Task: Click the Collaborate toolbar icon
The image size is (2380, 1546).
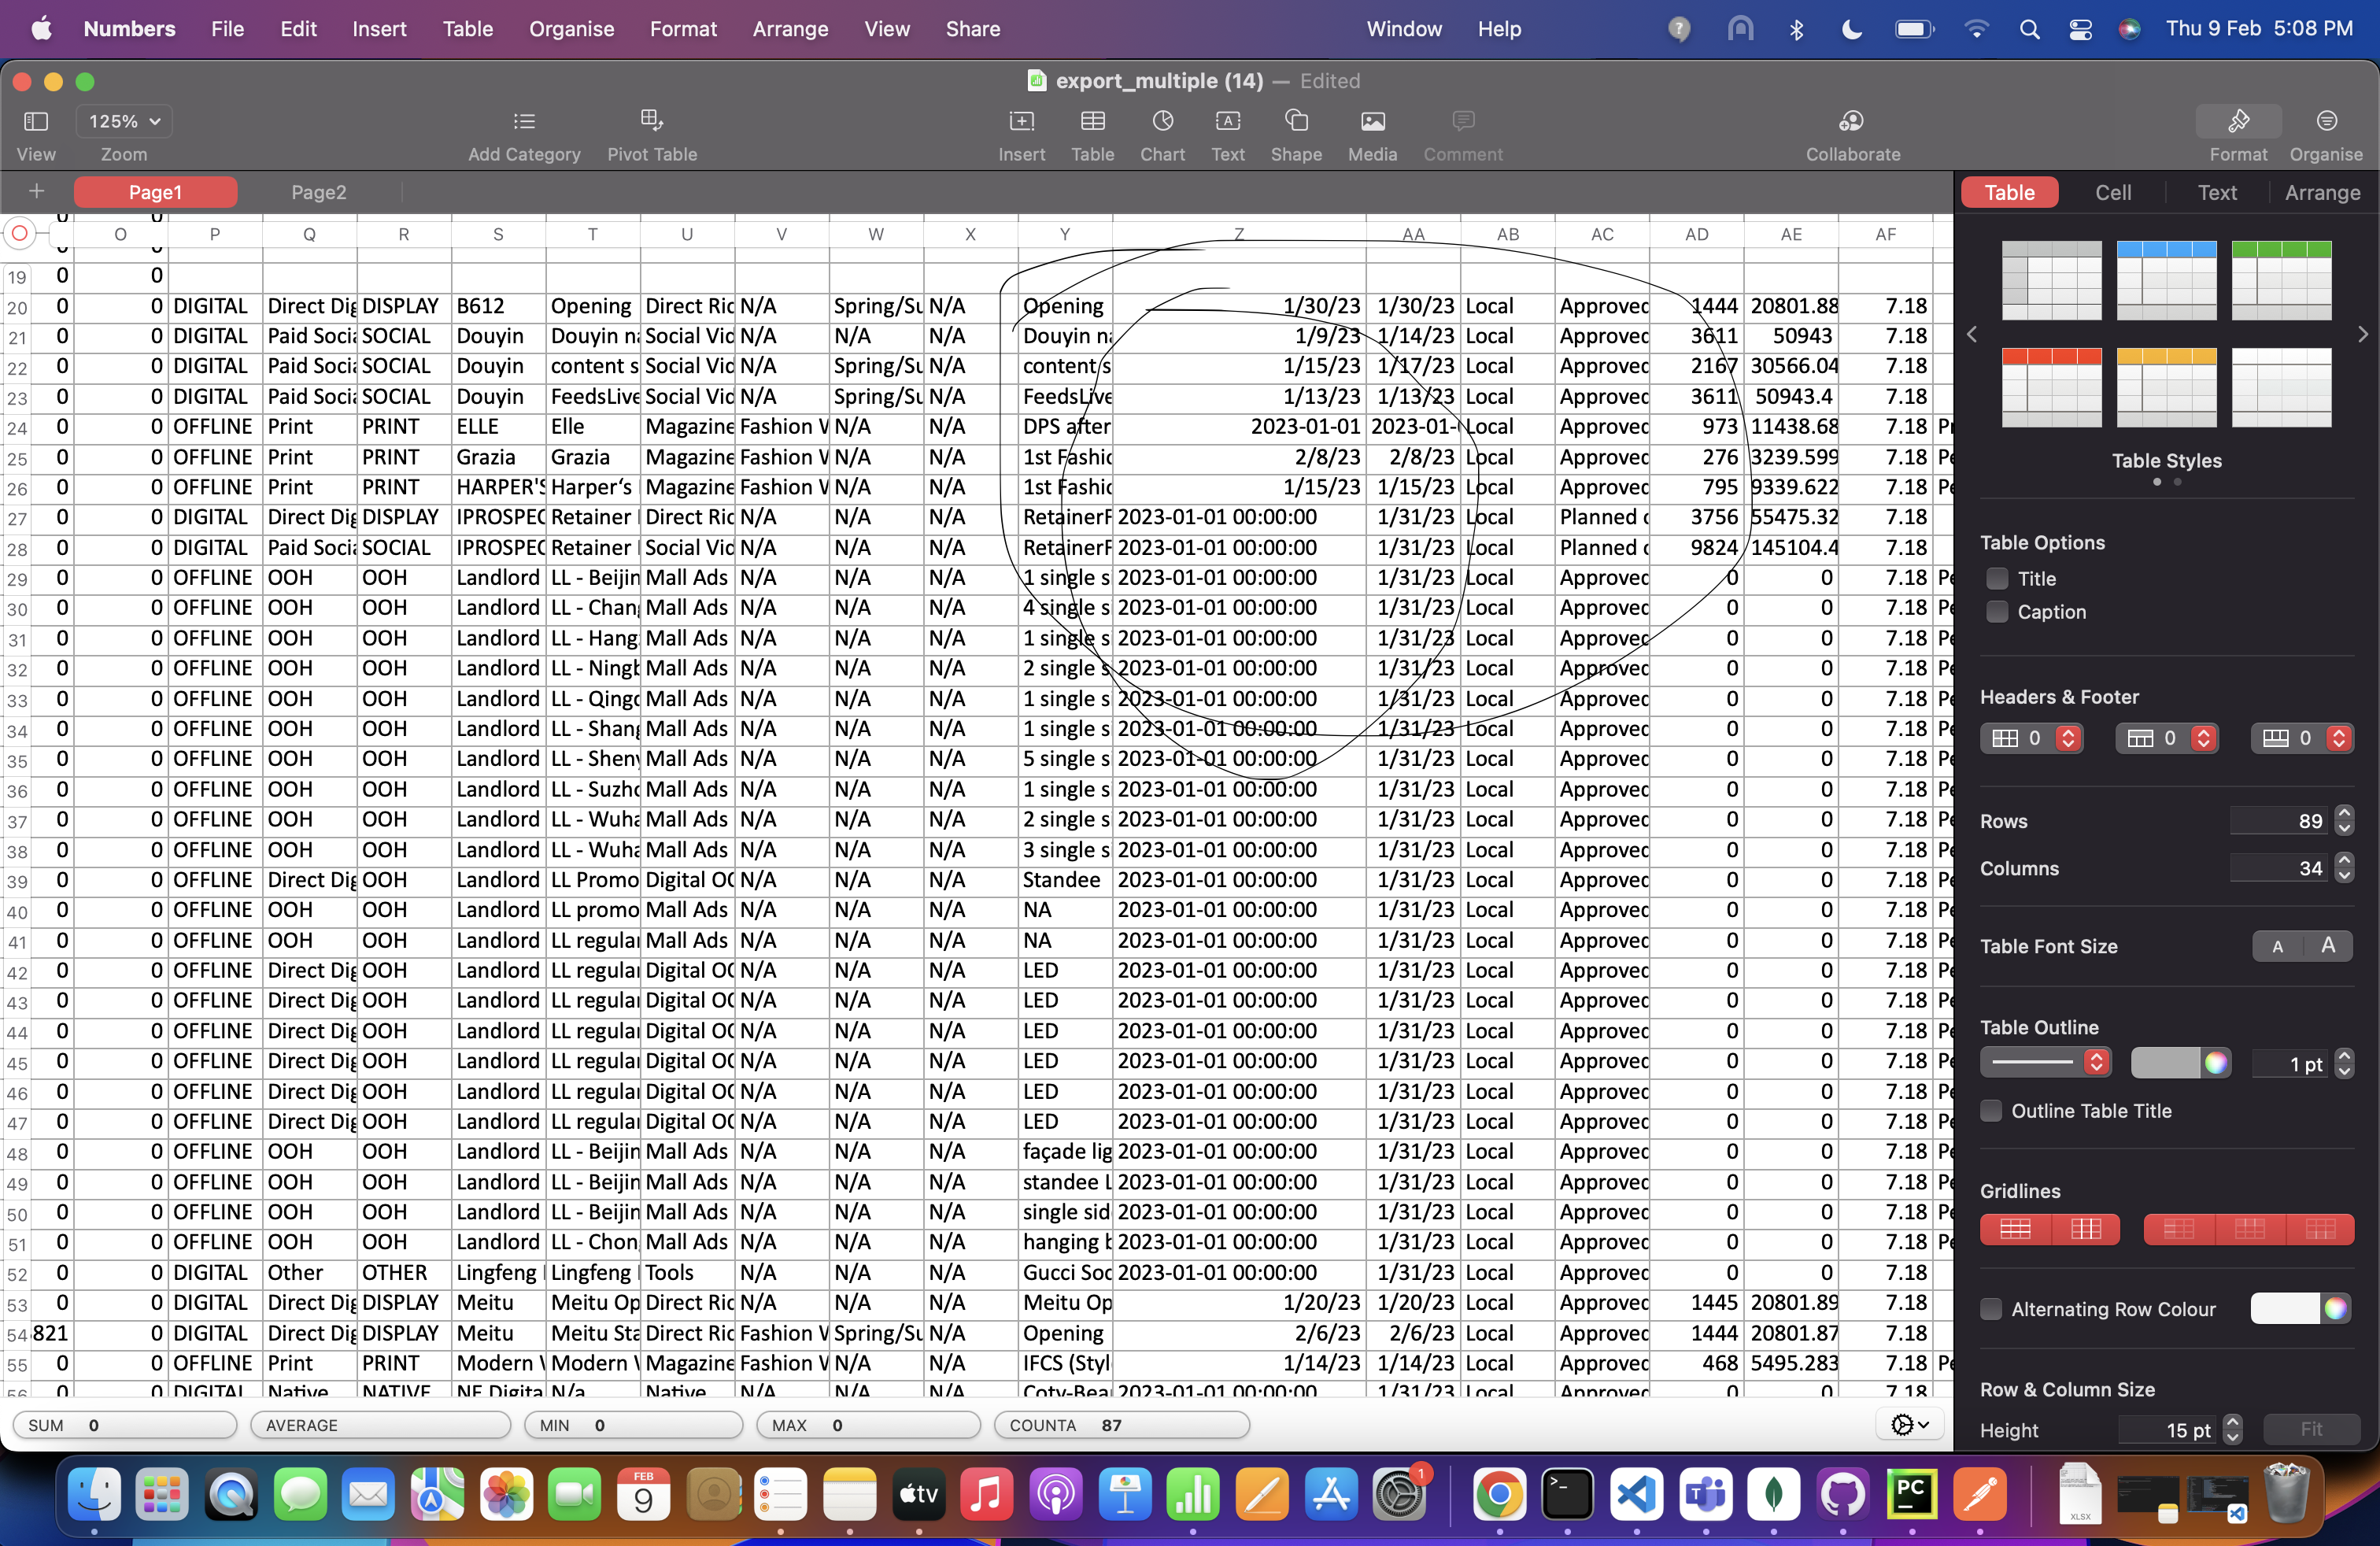Action: [1852, 122]
